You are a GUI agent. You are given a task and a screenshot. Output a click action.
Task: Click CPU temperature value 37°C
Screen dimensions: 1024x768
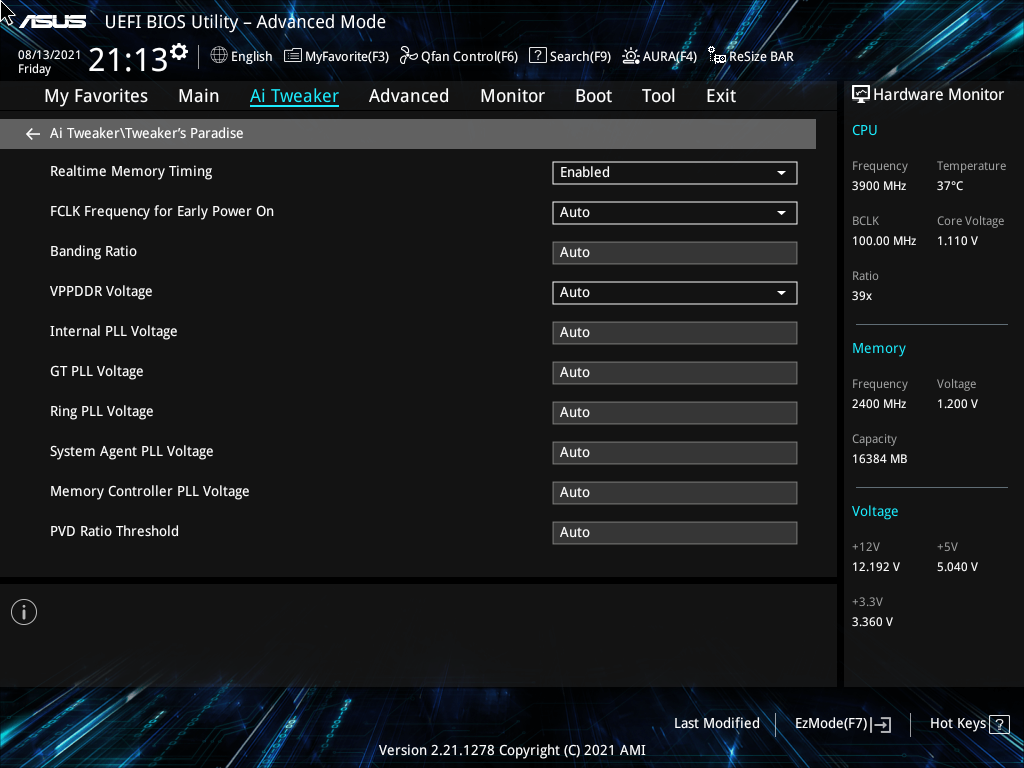950,186
